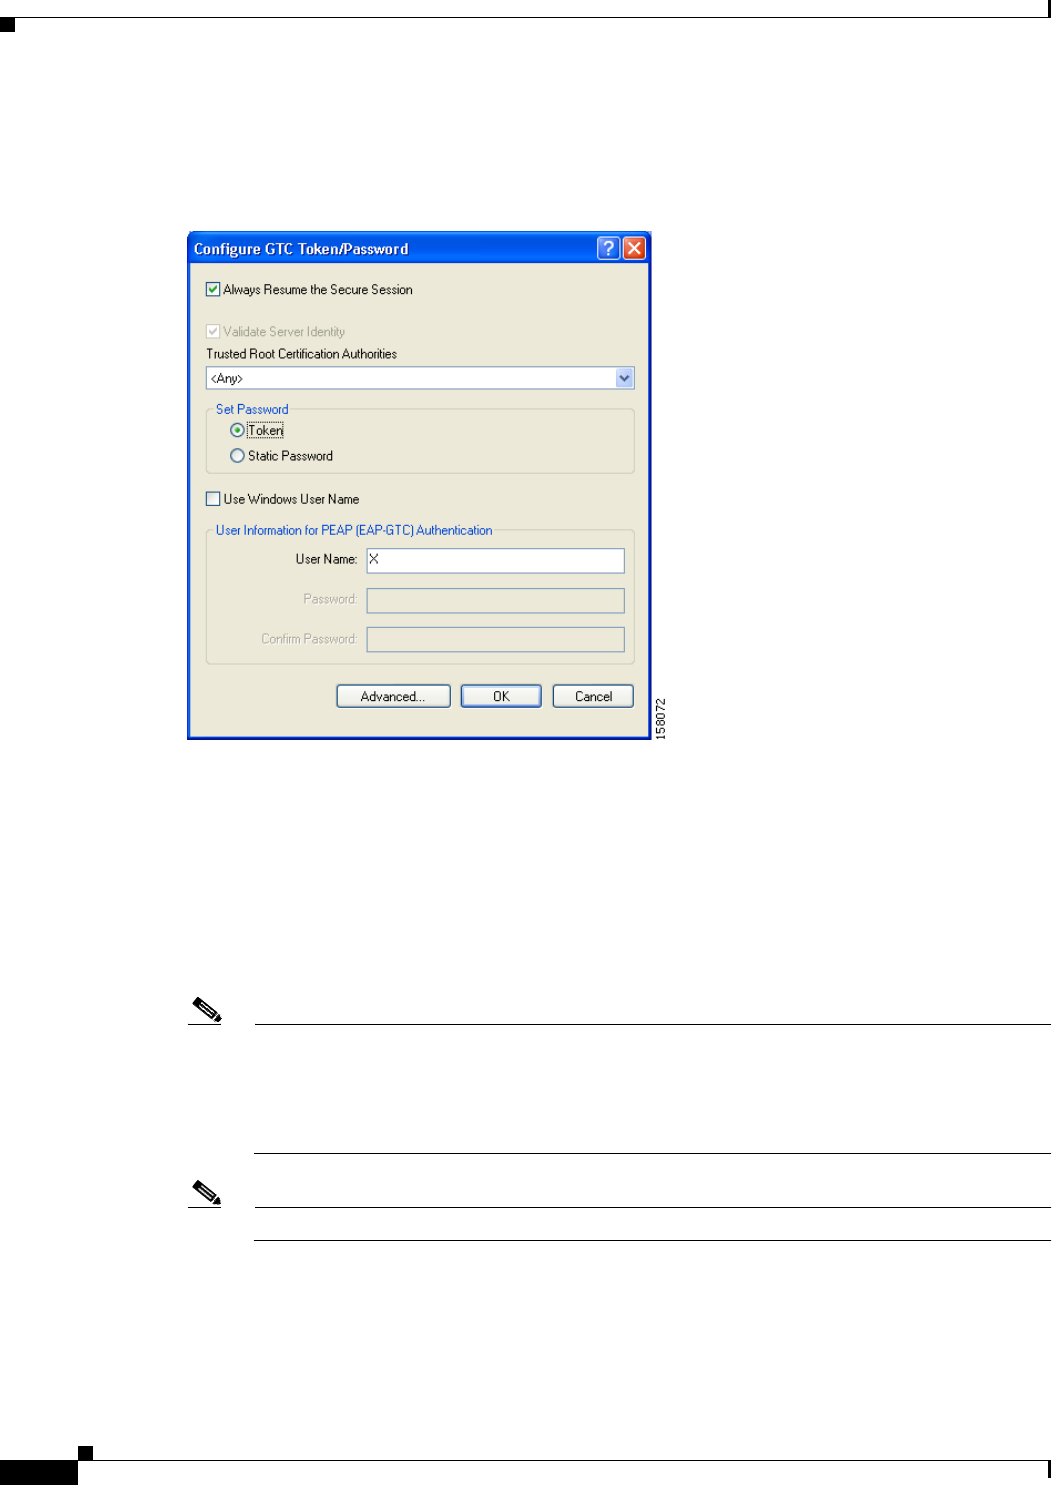Viewport: 1052px width, 1485px height.
Task: Click the Trusted Root Certification Authorities label
Action: [302, 354]
